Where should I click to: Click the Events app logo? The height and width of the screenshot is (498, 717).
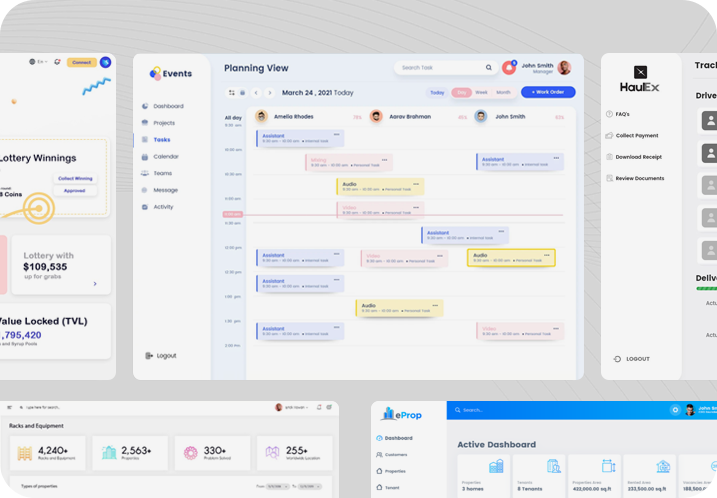(171, 73)
